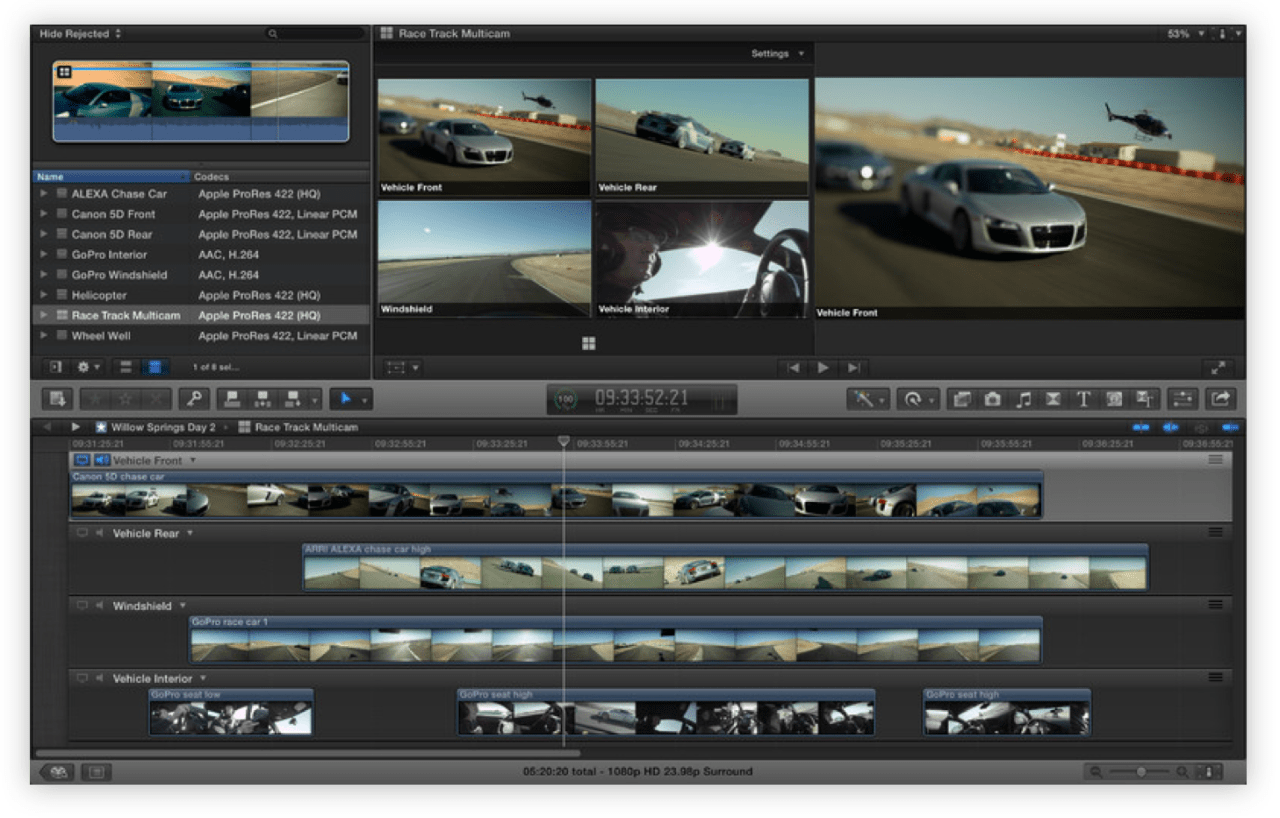Enable audio monitor for Windshield angle
Screen dimensions: 1280x818
[x=100, y=606]
